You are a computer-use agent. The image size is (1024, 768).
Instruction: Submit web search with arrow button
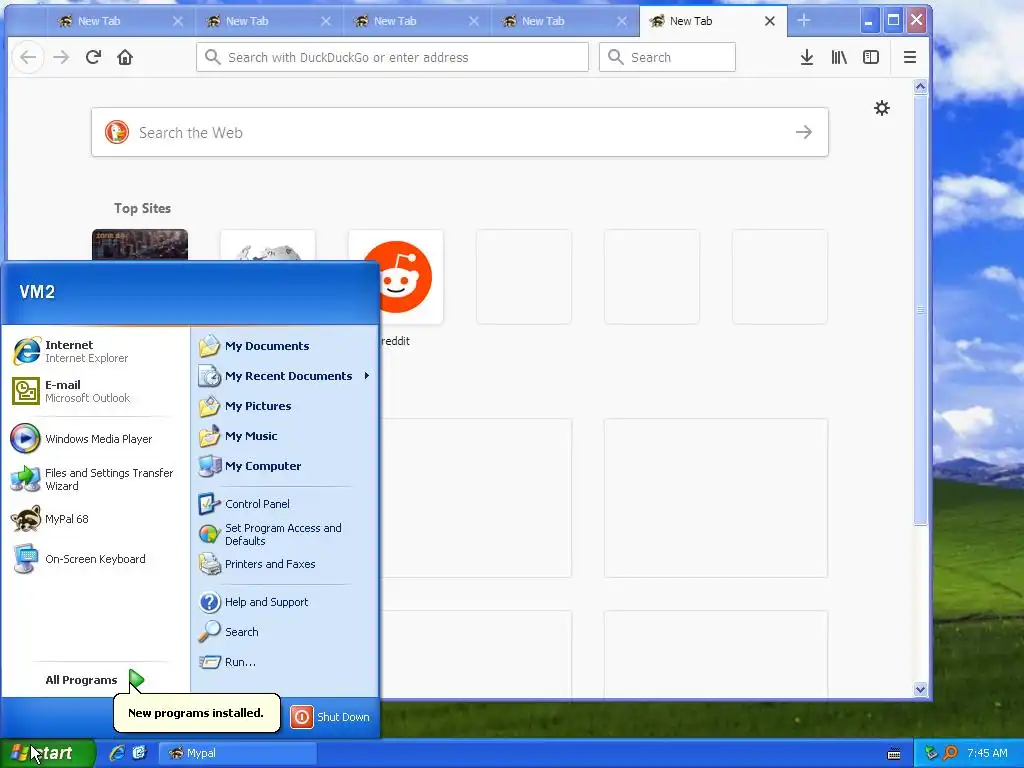[804, 133]
